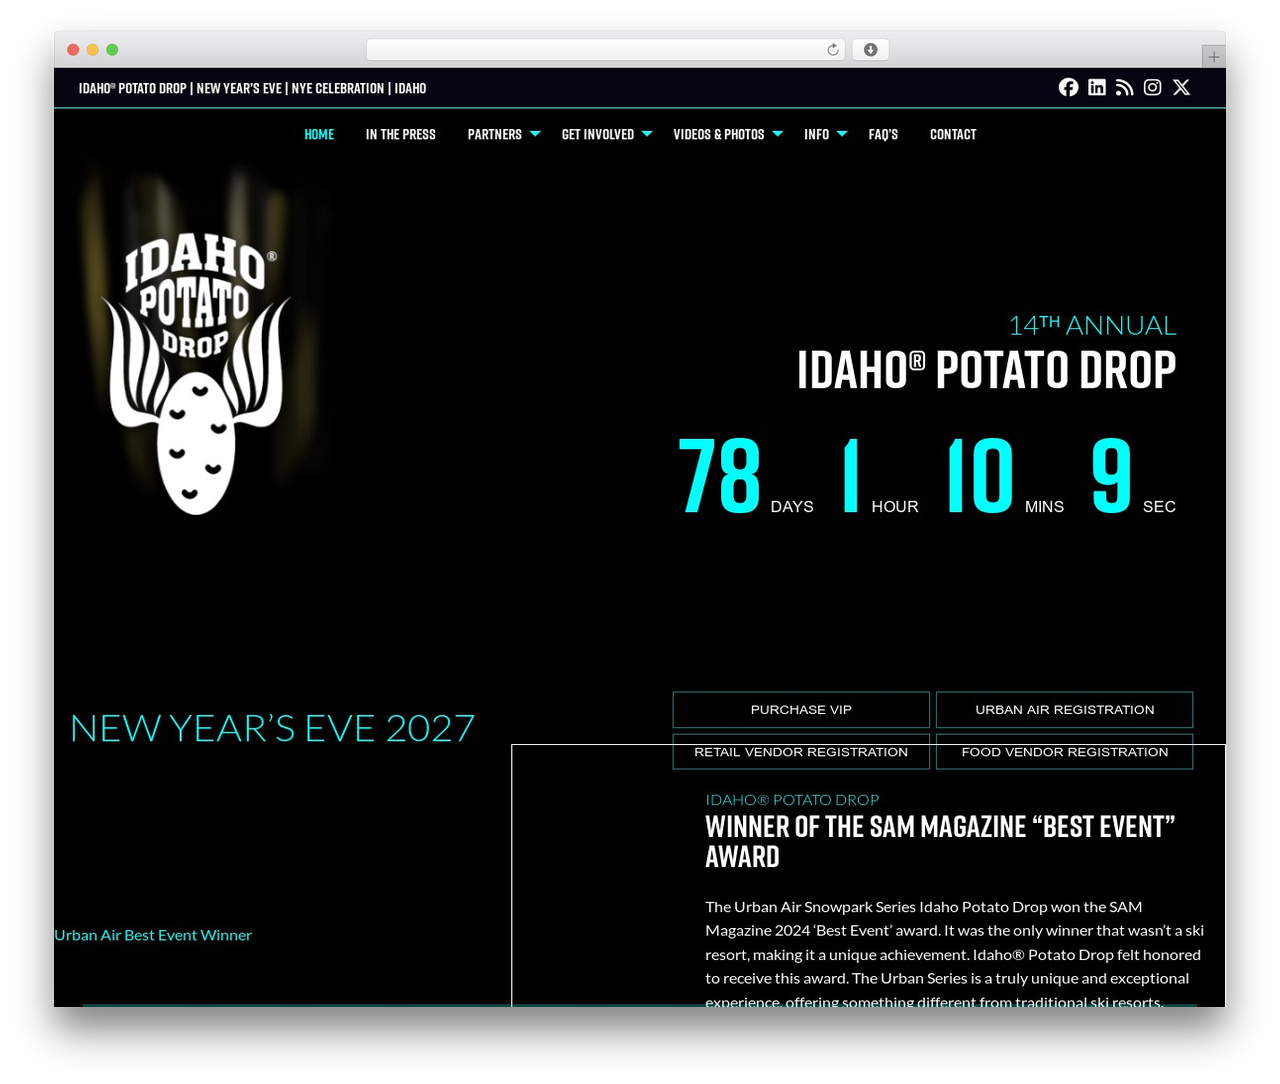Open the Videos & Photos menu item
The height and width of the screenshot is (1084, 1280).
click(718, 134)
